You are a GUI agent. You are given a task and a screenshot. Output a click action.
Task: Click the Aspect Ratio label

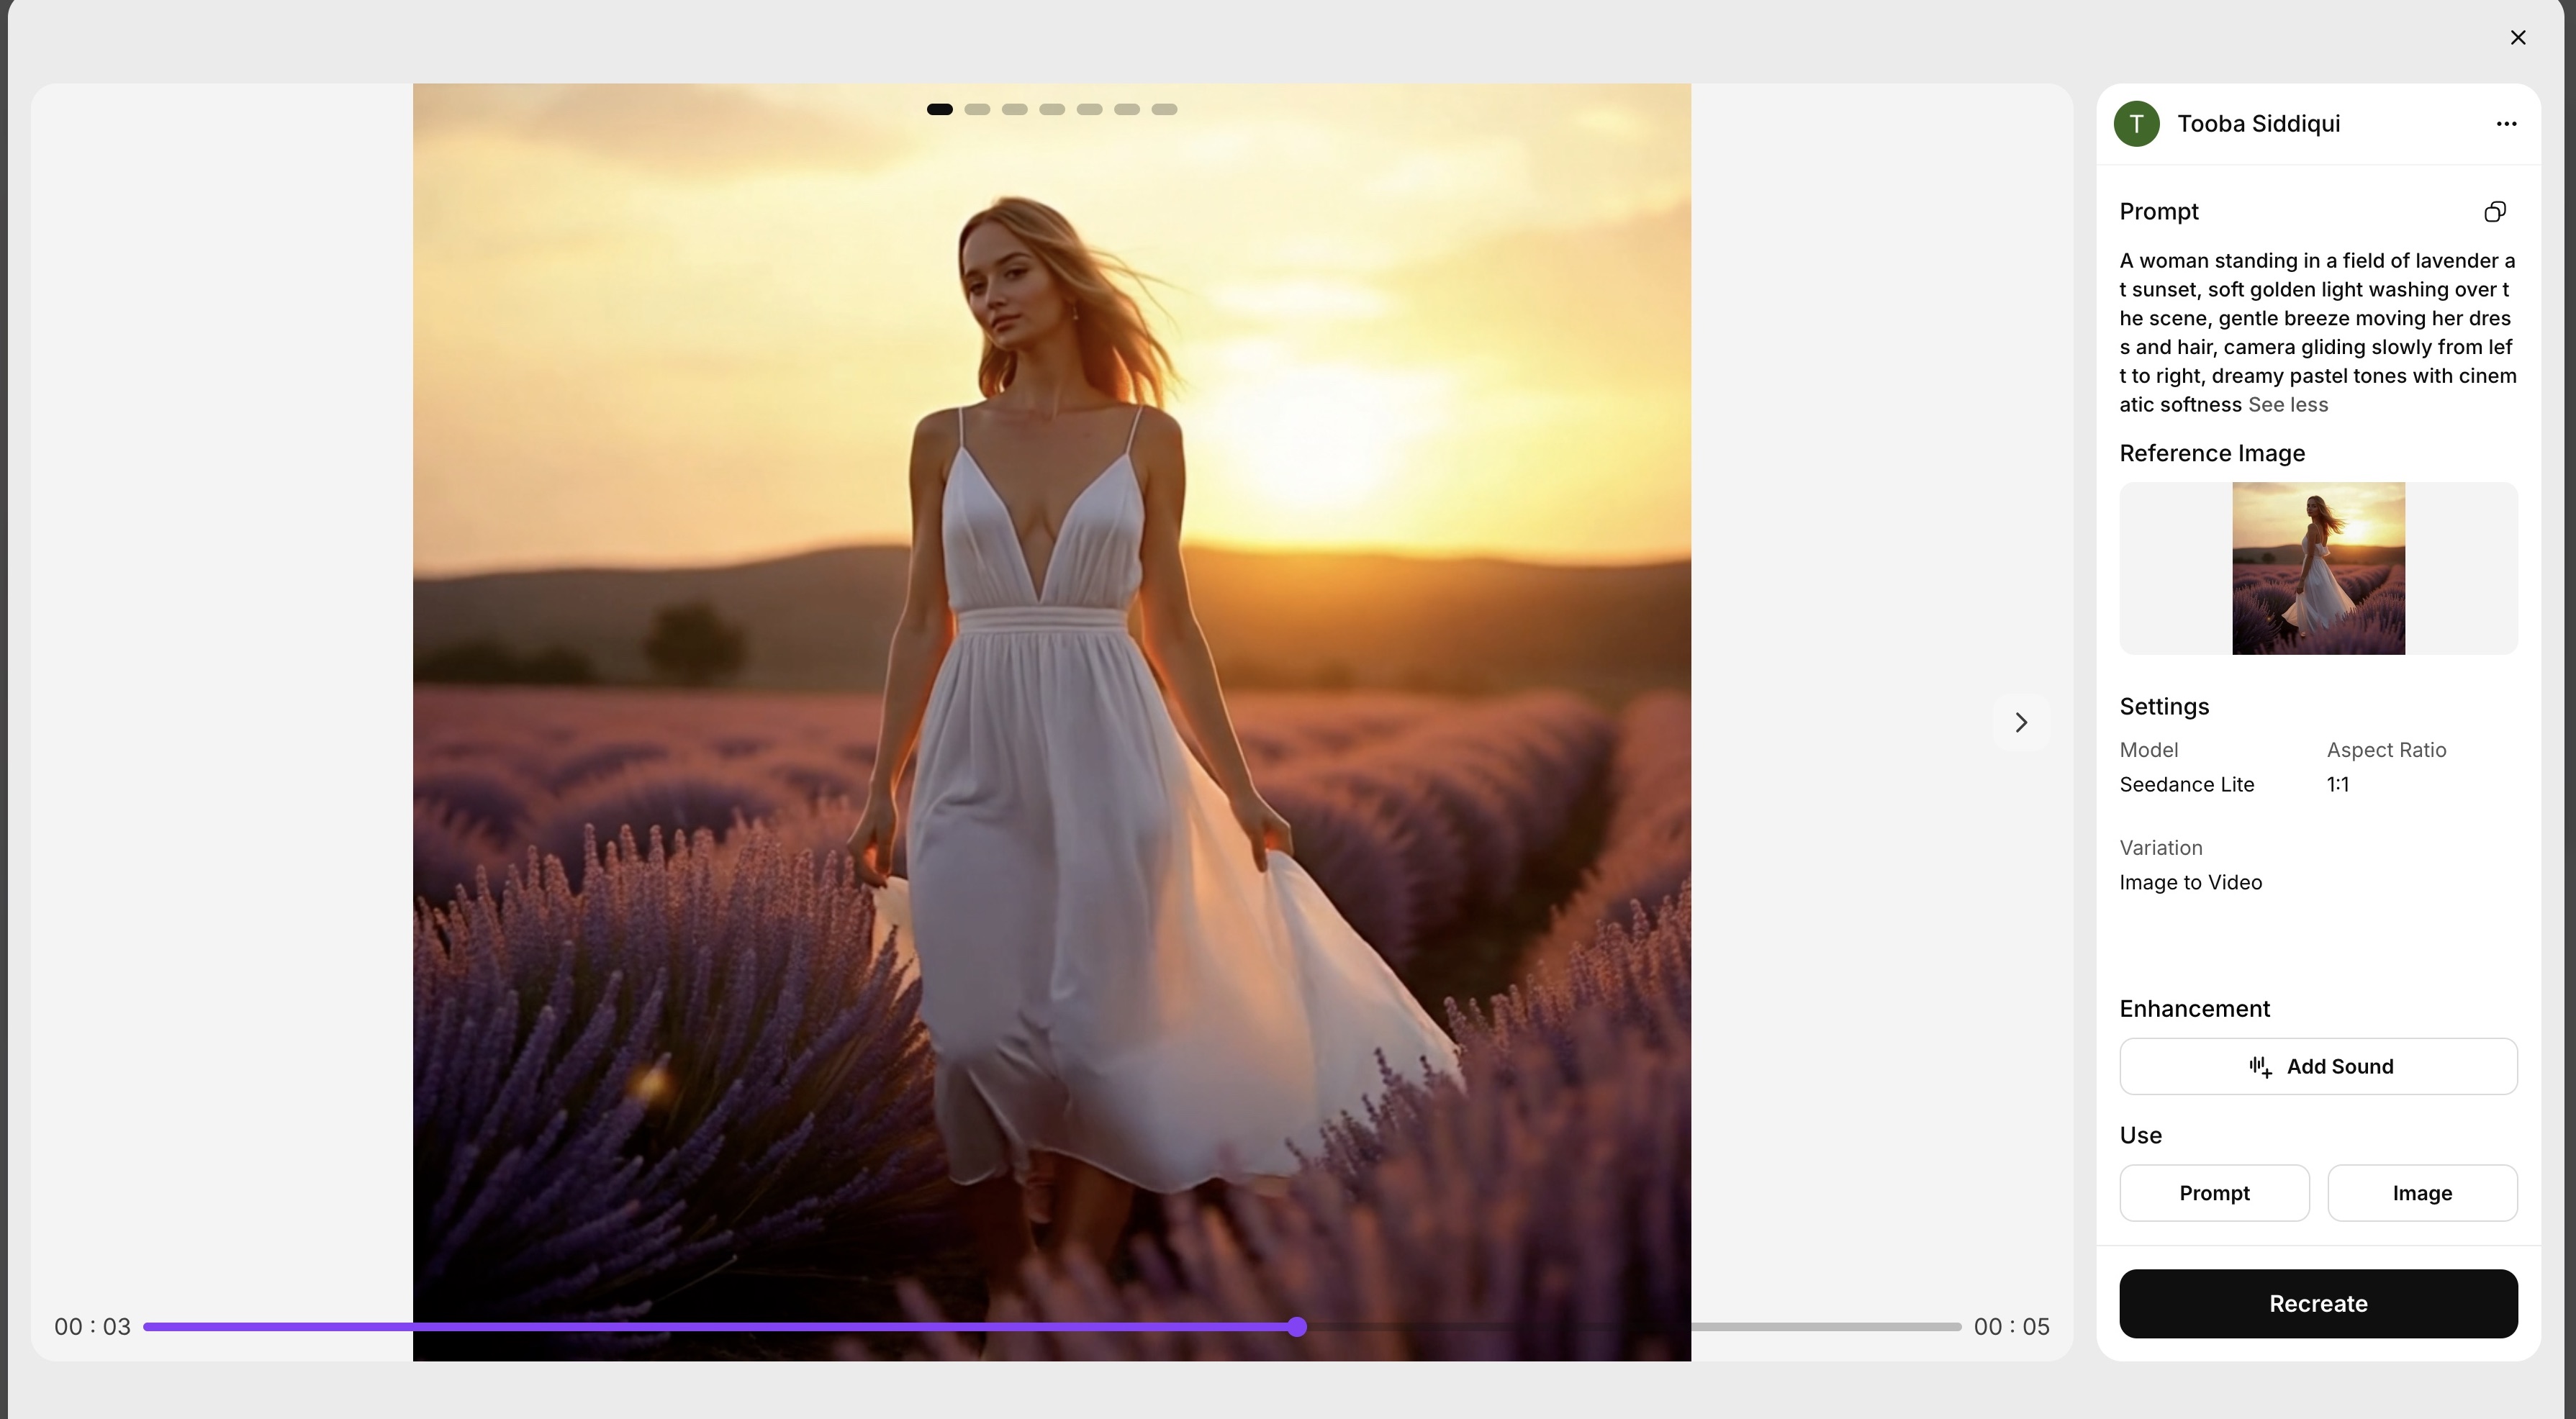(x=2386, y=750)
